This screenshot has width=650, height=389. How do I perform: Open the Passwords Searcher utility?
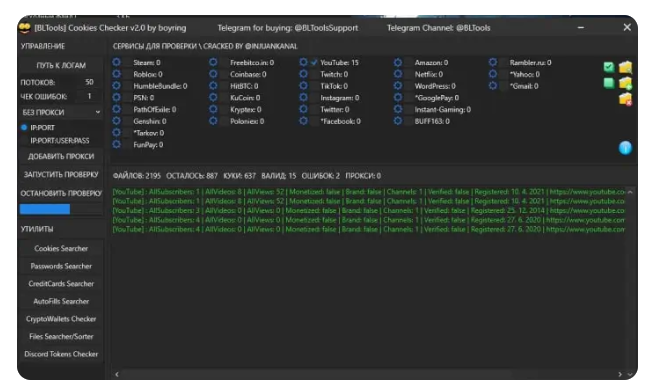click(x=61, y=266)
